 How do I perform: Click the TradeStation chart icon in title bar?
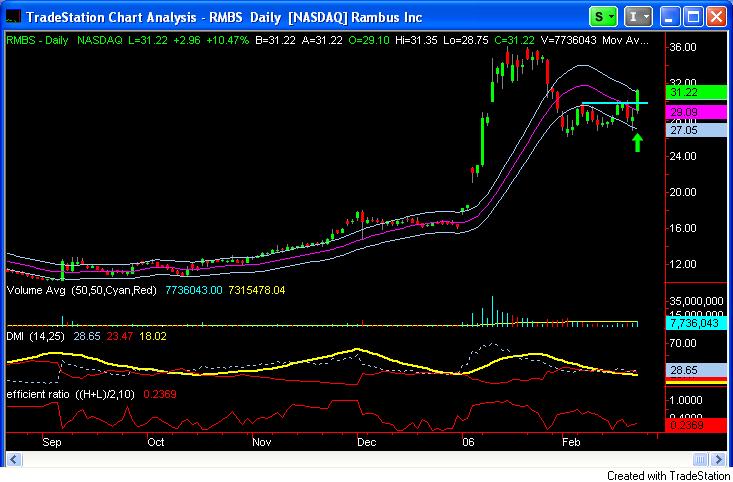[14, 17]
